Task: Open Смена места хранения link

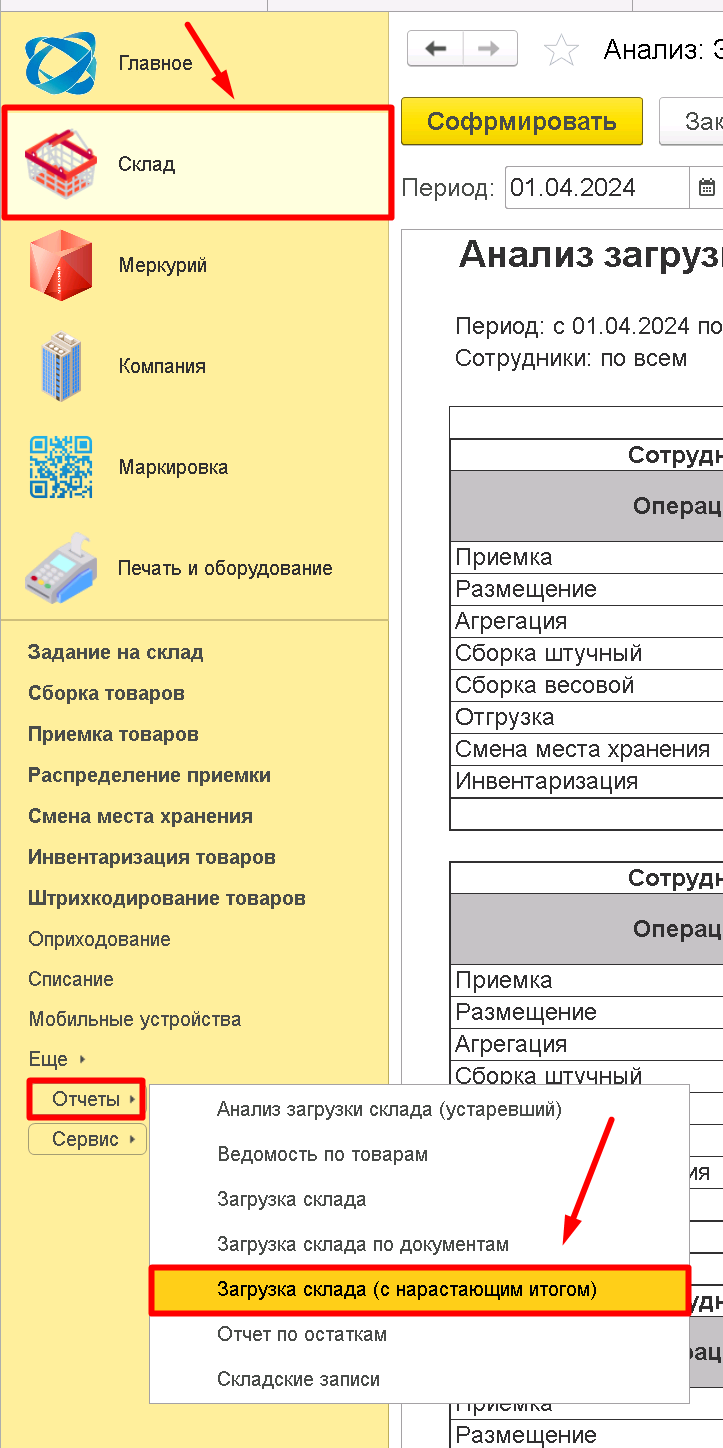Action: 140,816
